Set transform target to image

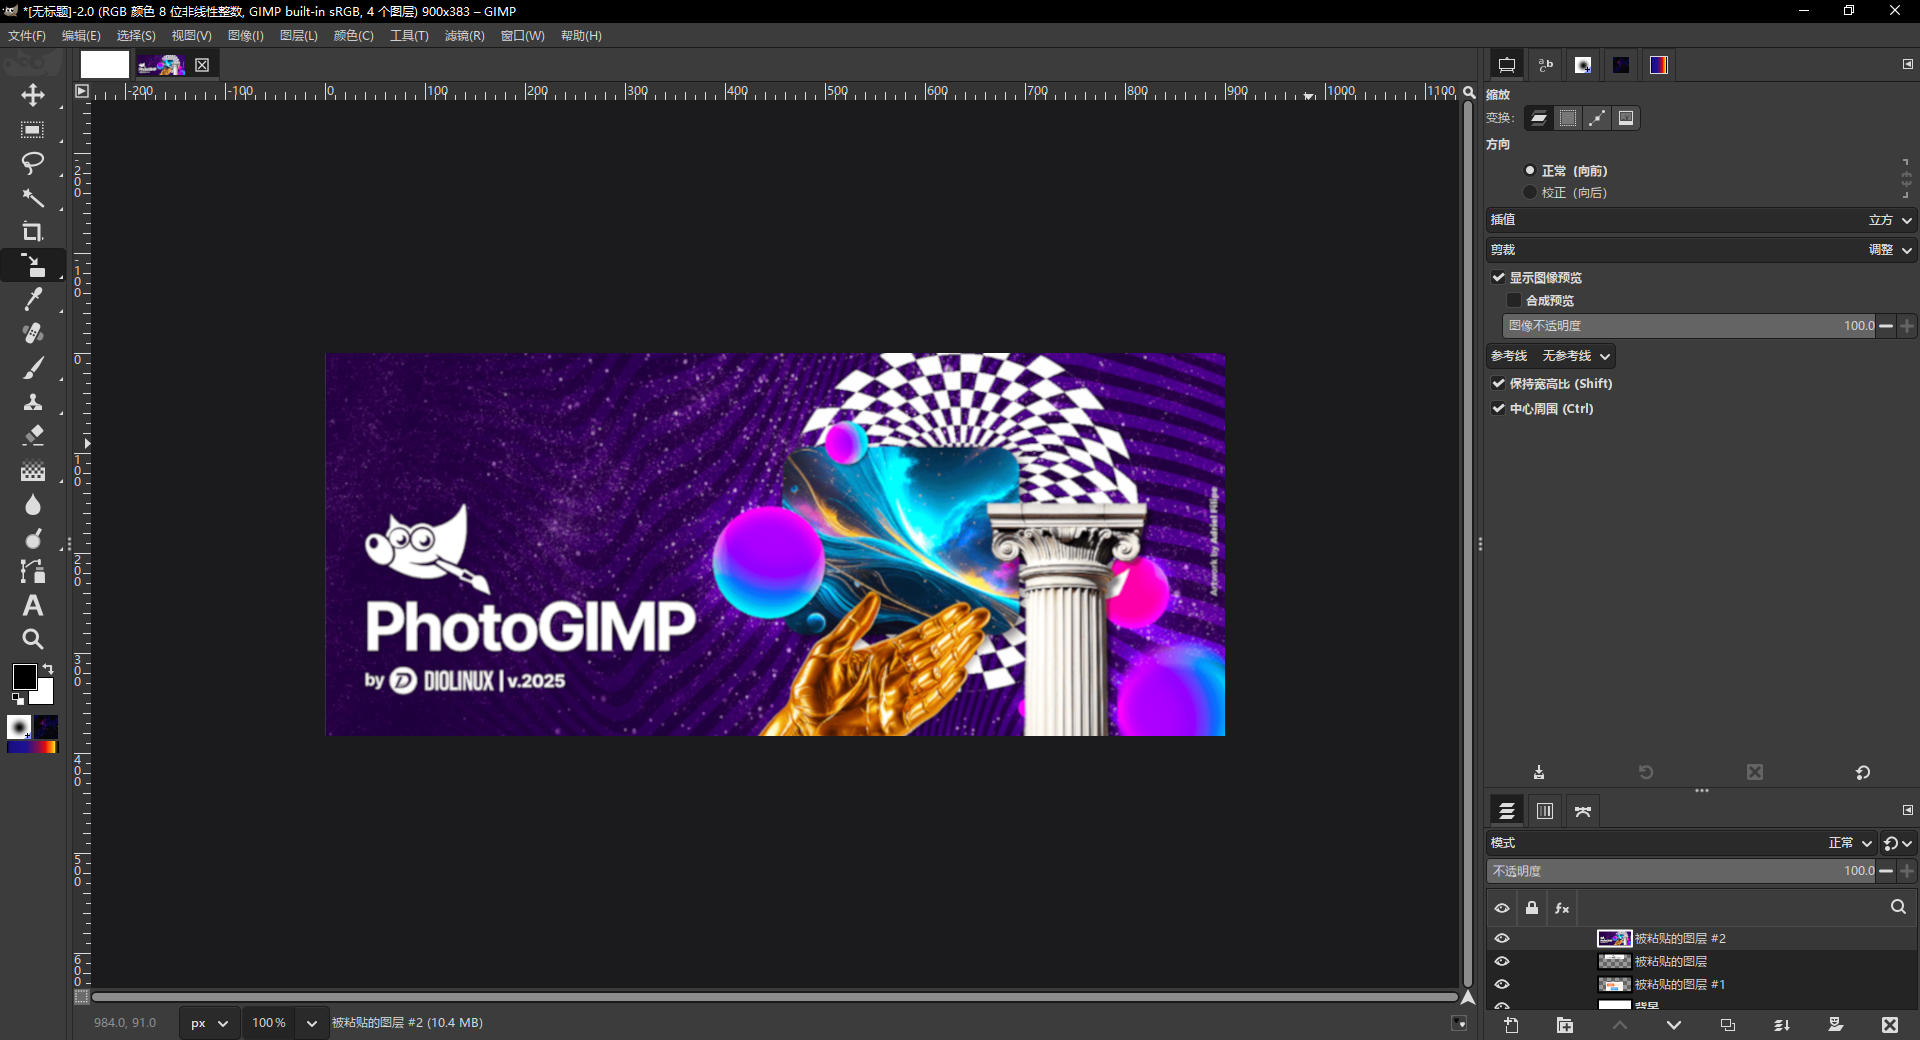pos(1626,118)
